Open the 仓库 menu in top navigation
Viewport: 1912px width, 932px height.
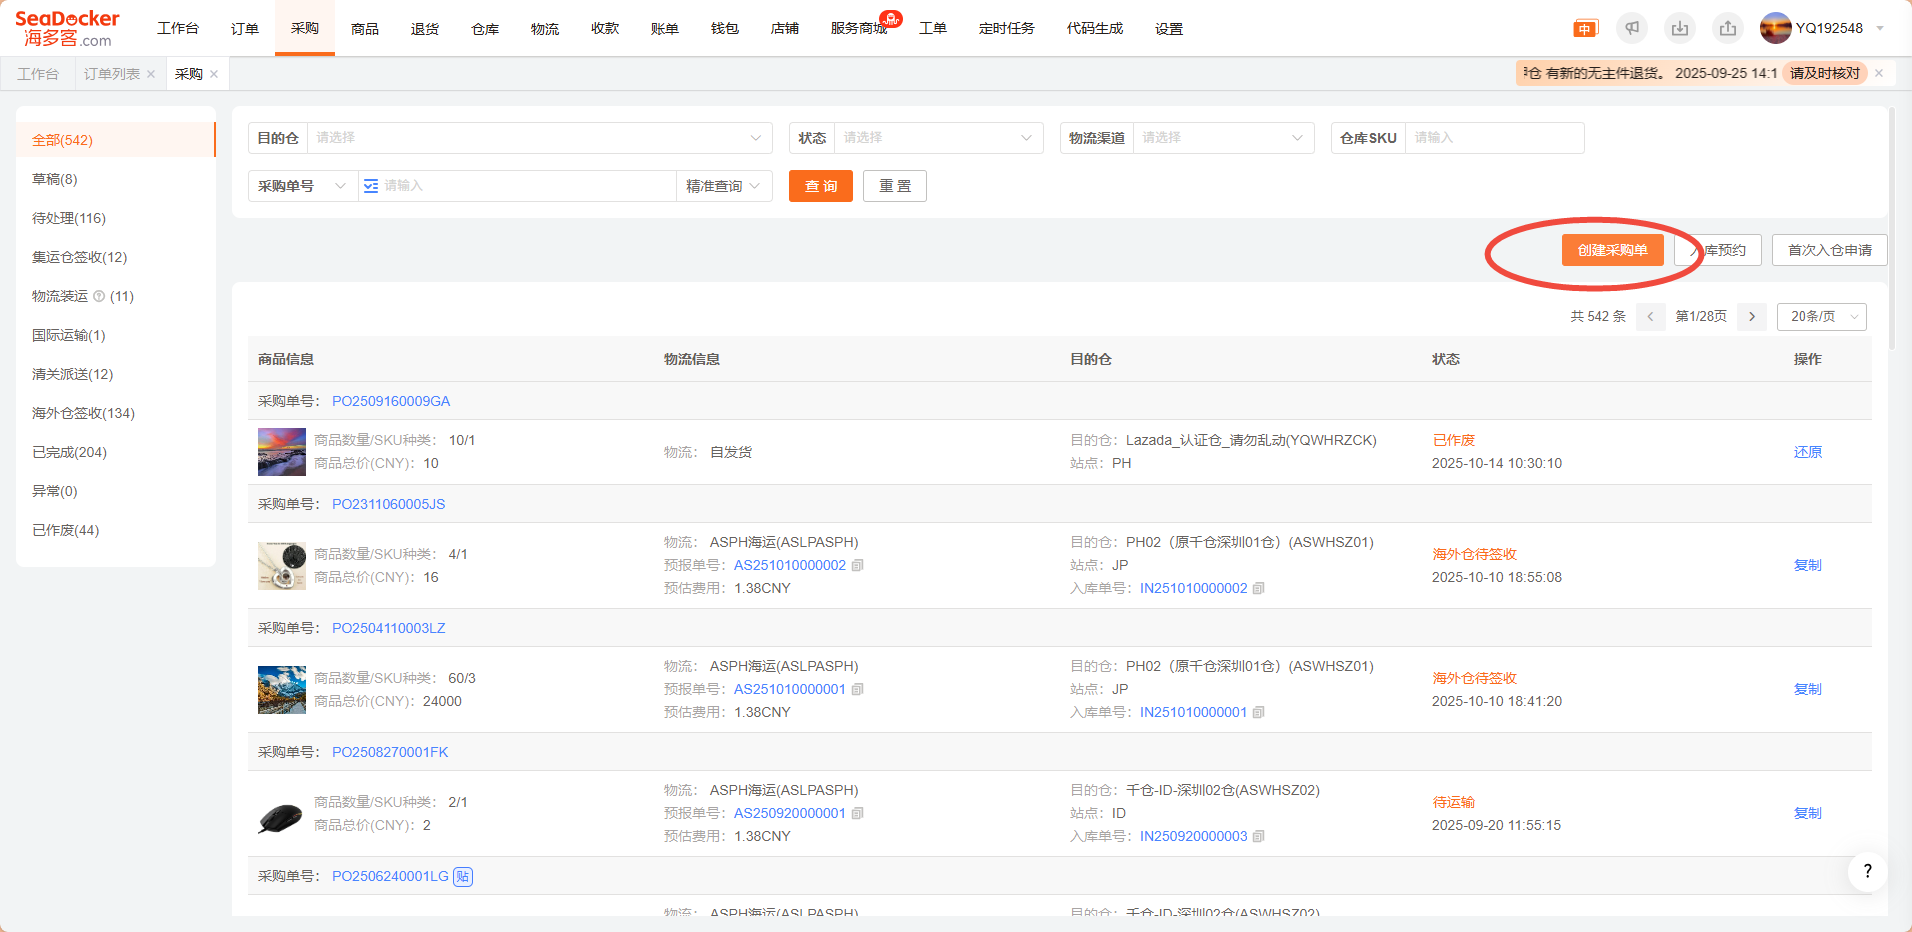click(x=485, y=29)
